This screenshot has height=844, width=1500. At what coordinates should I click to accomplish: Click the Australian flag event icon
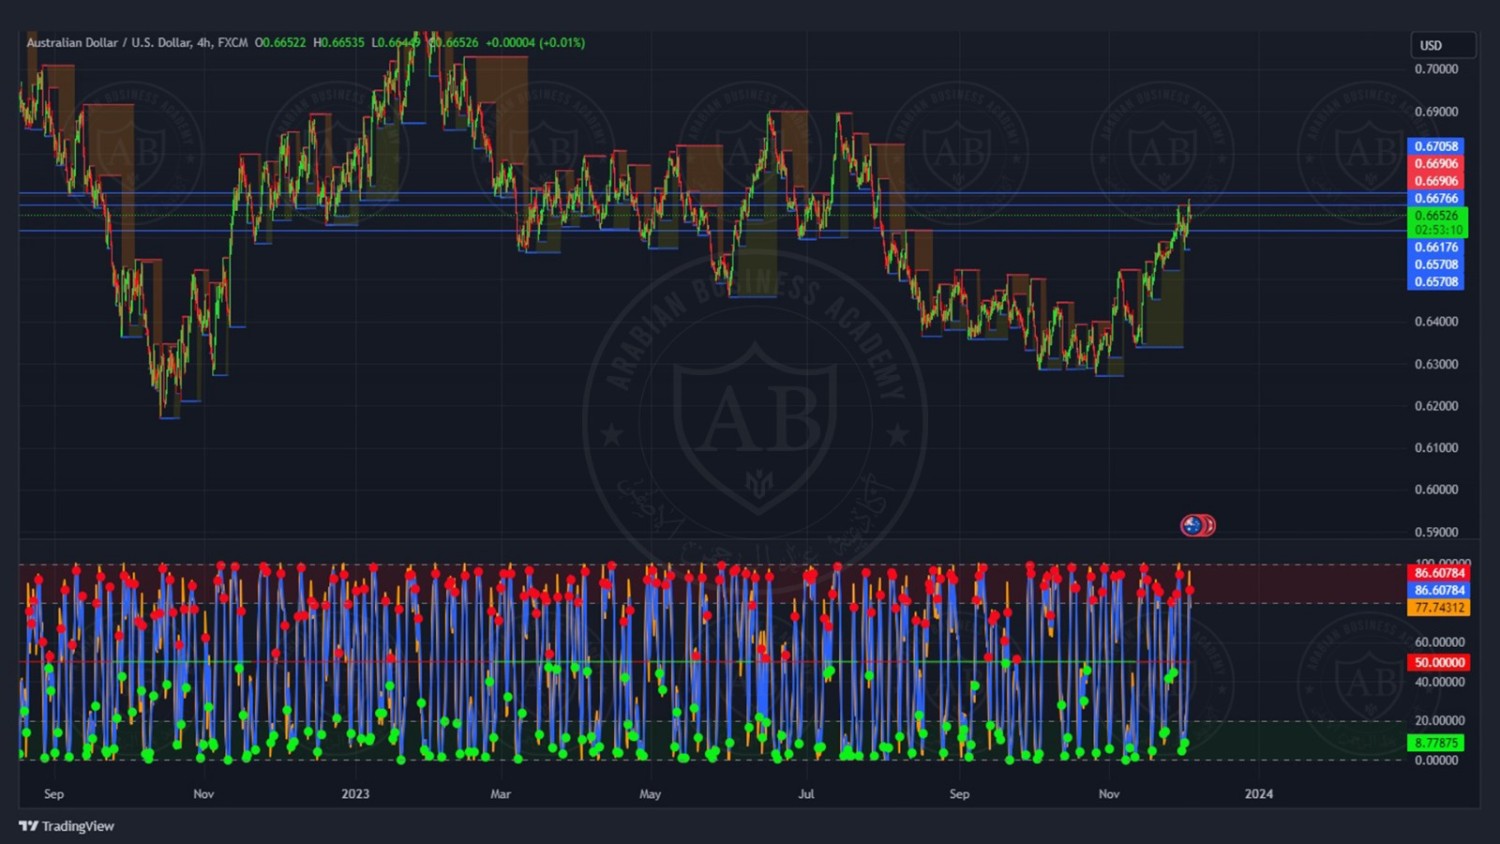(1192, 525)
